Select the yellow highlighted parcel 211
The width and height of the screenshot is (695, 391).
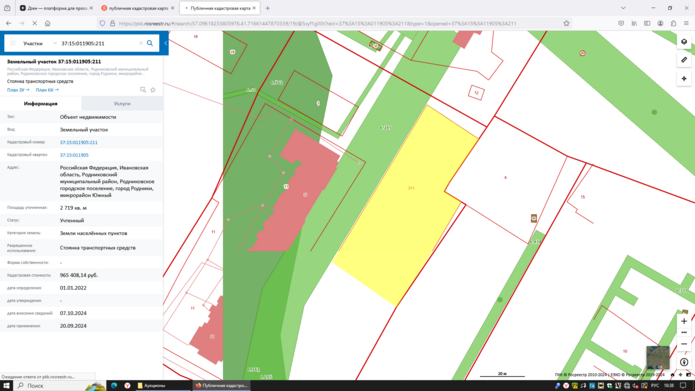pyautogui.click(x=406, y=204)
